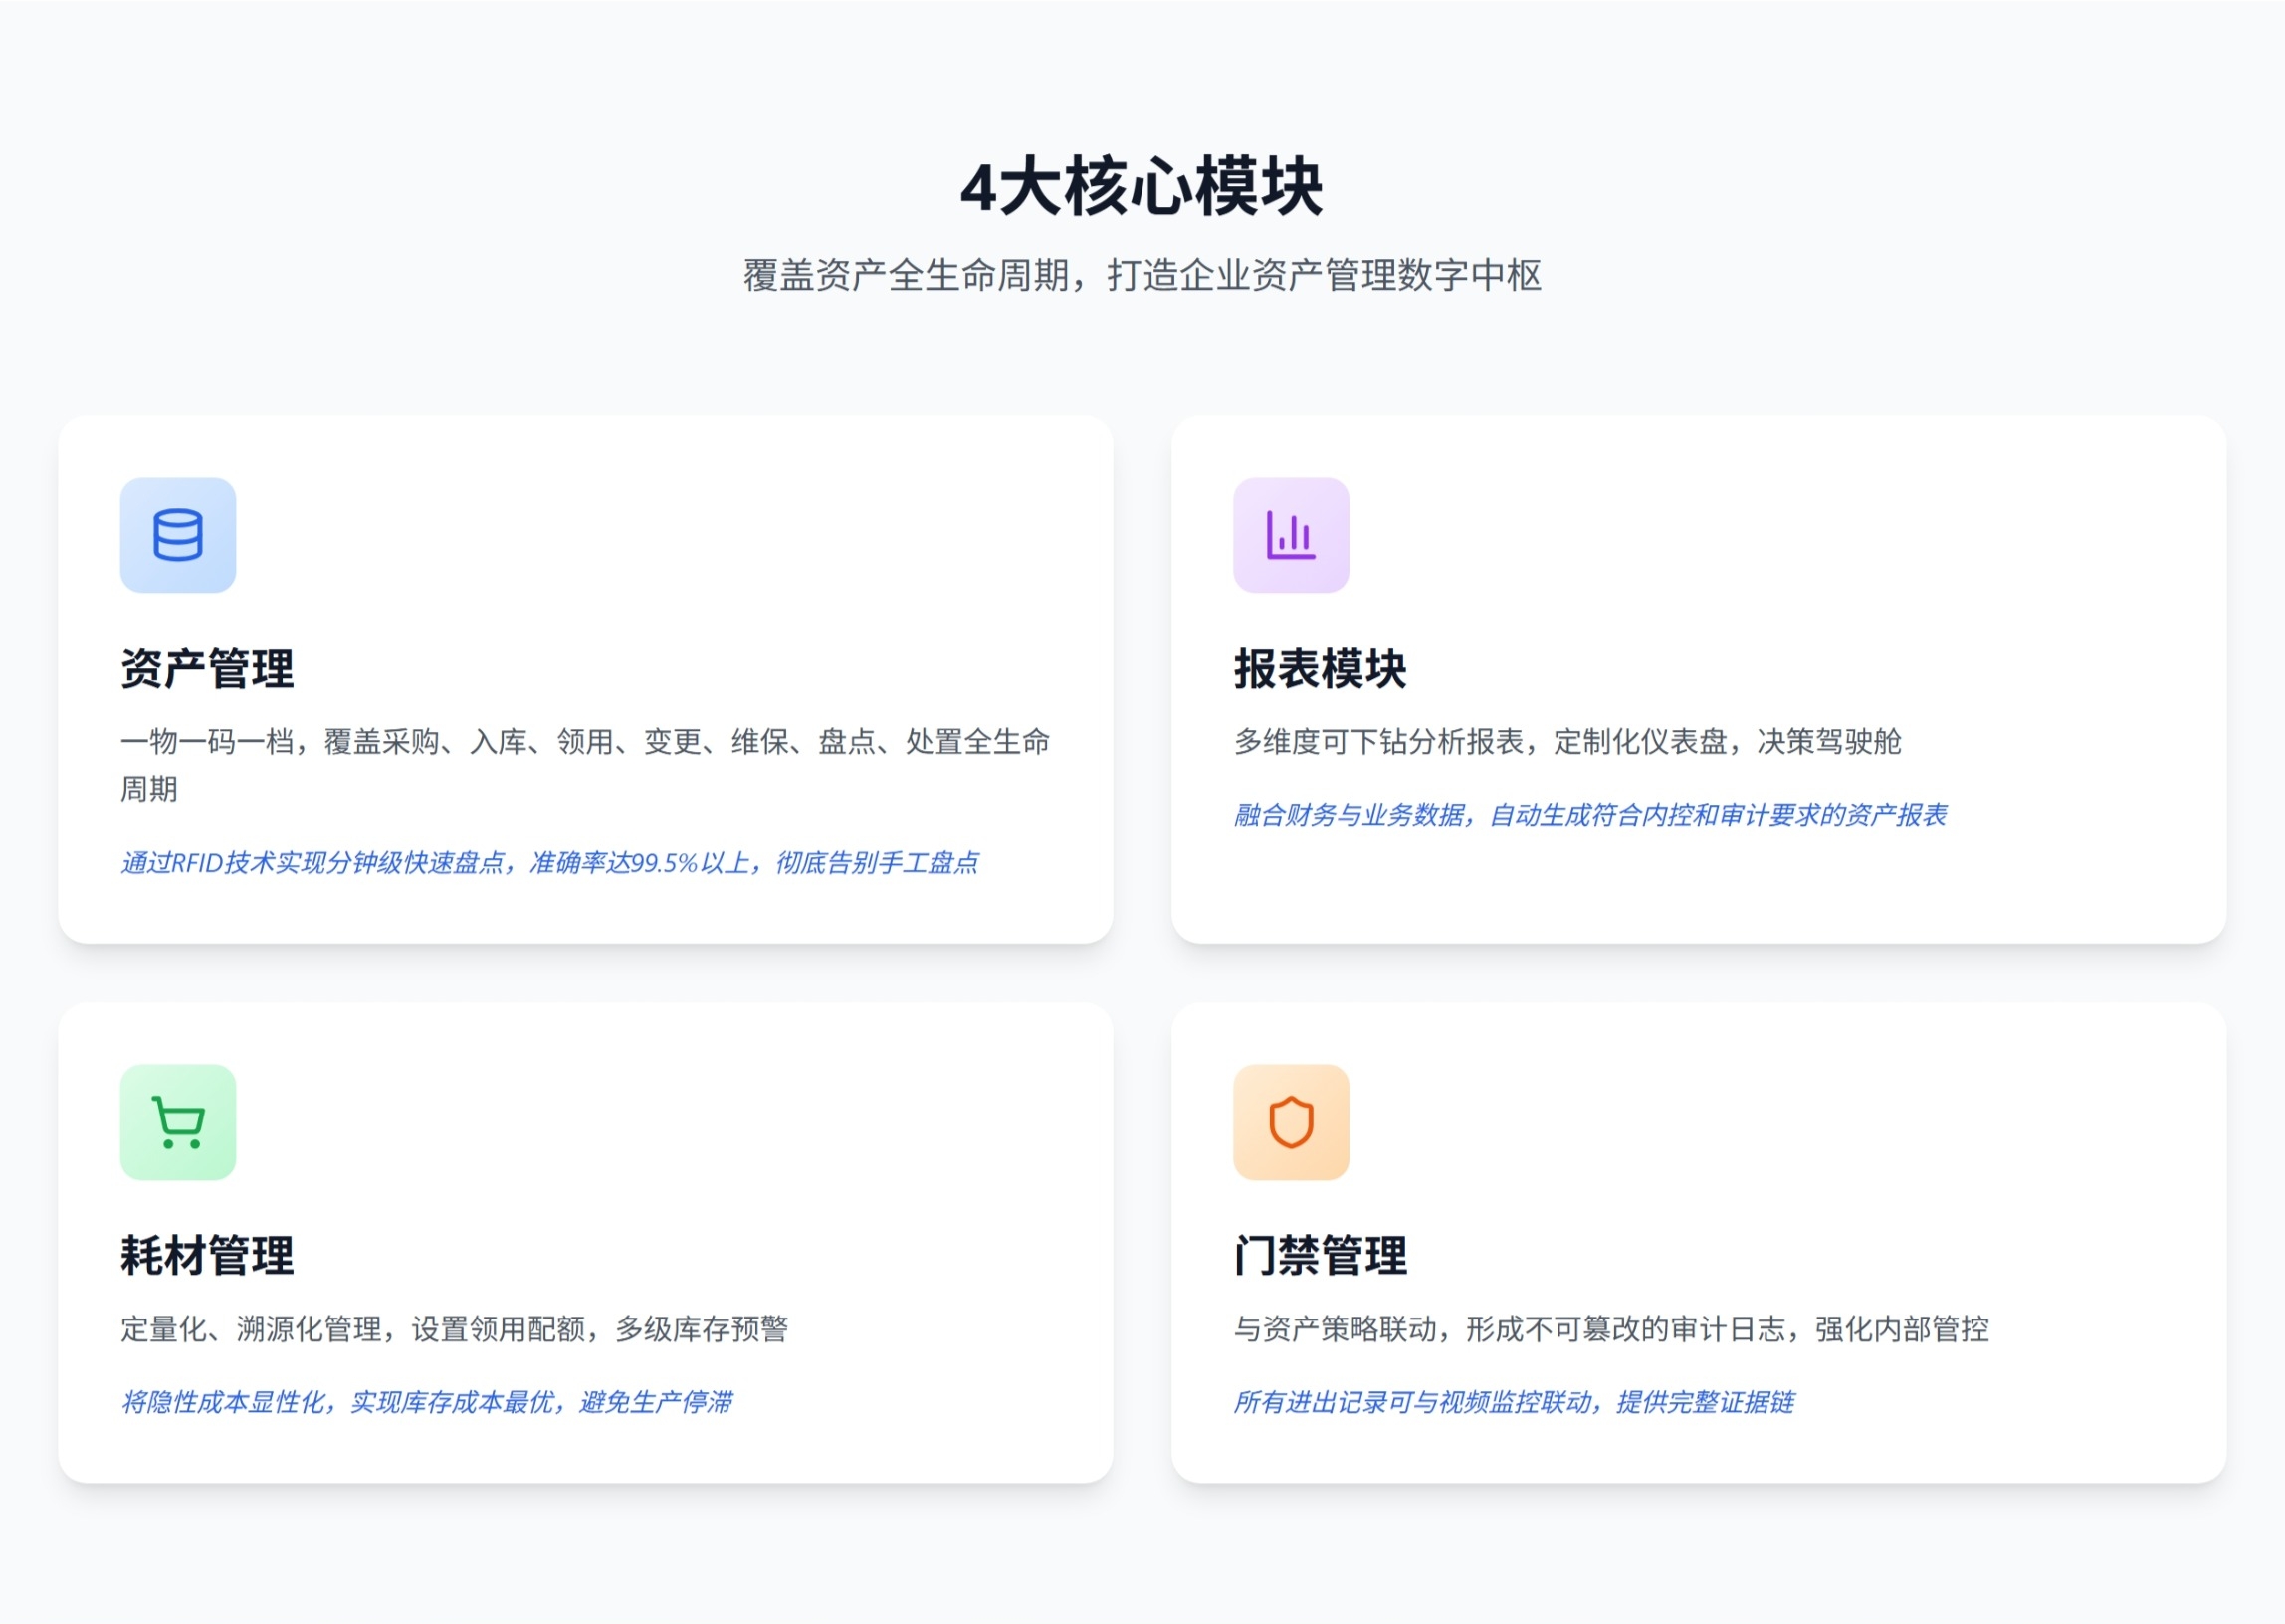Select the 耗材管理 heading
This screenshot has height=1624, width=2285.
(207, 1255)
